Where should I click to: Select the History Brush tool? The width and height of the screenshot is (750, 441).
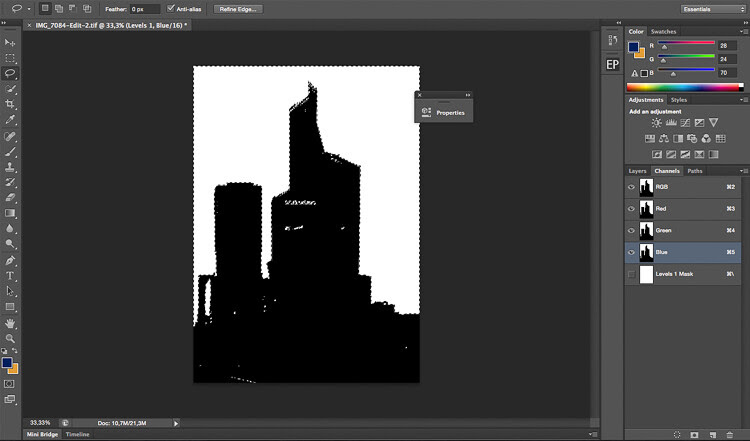pos(10,182)
